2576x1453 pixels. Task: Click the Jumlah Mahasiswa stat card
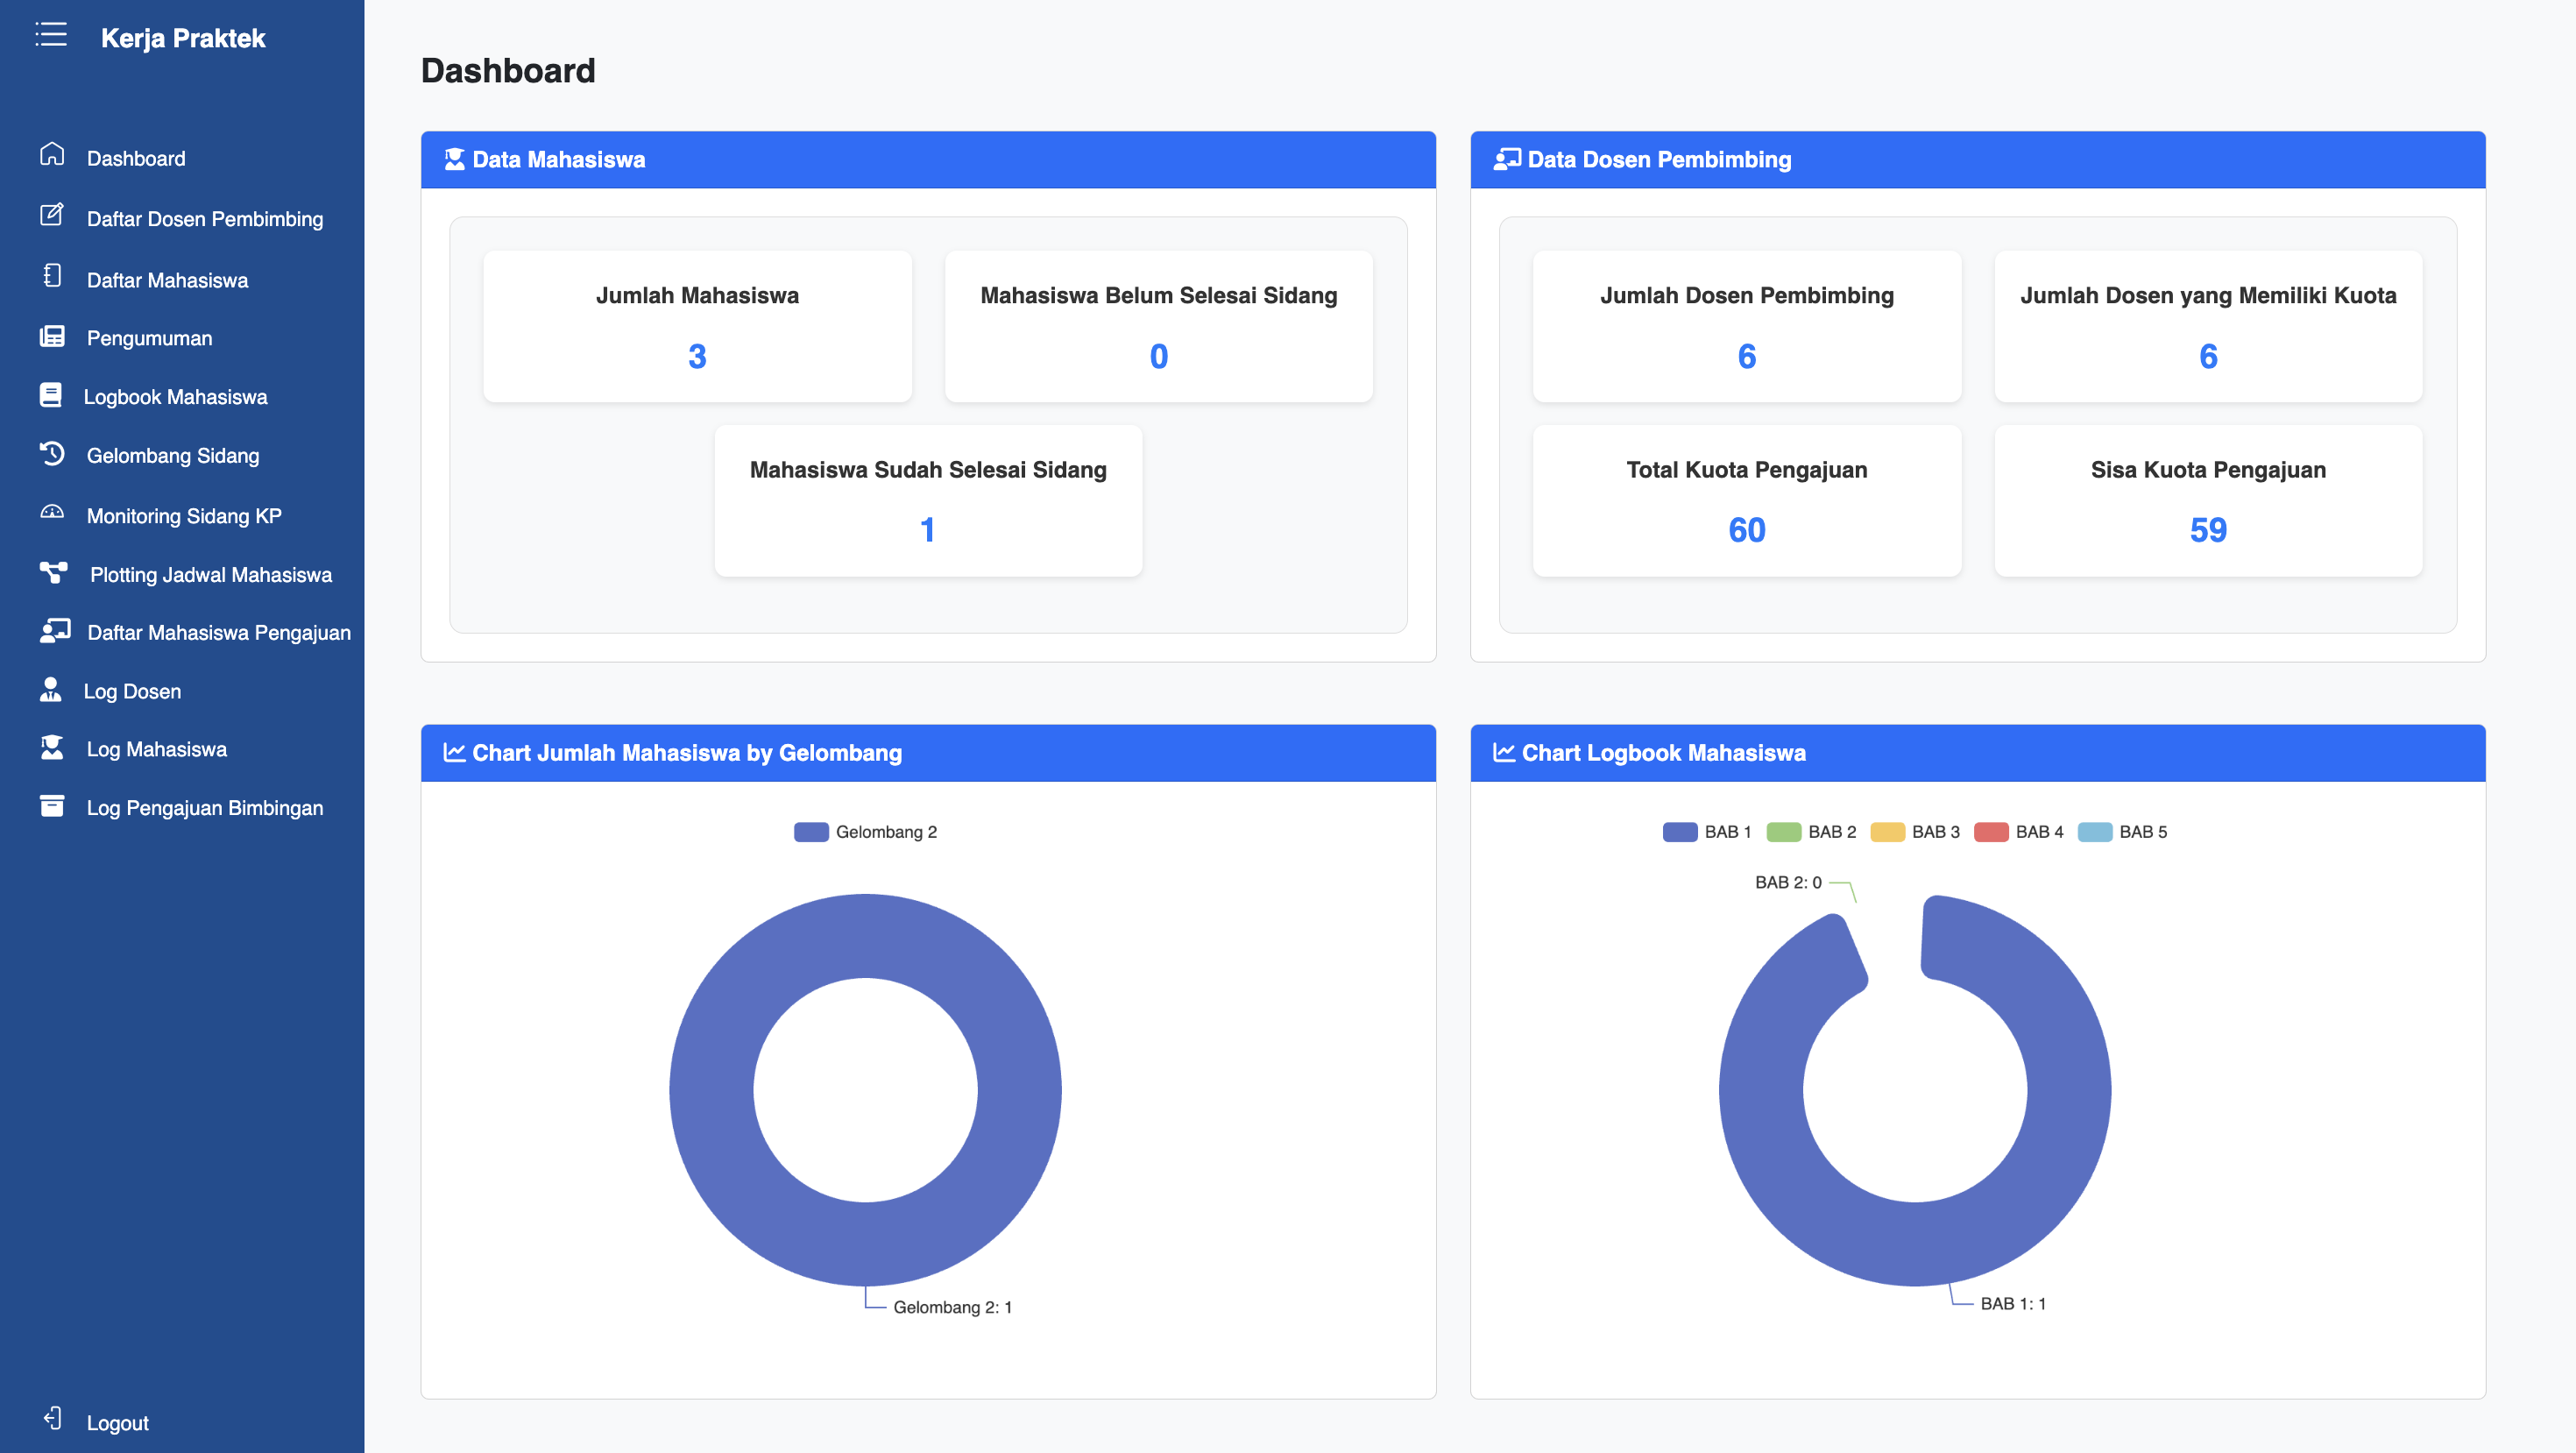(x=697, y=327)
